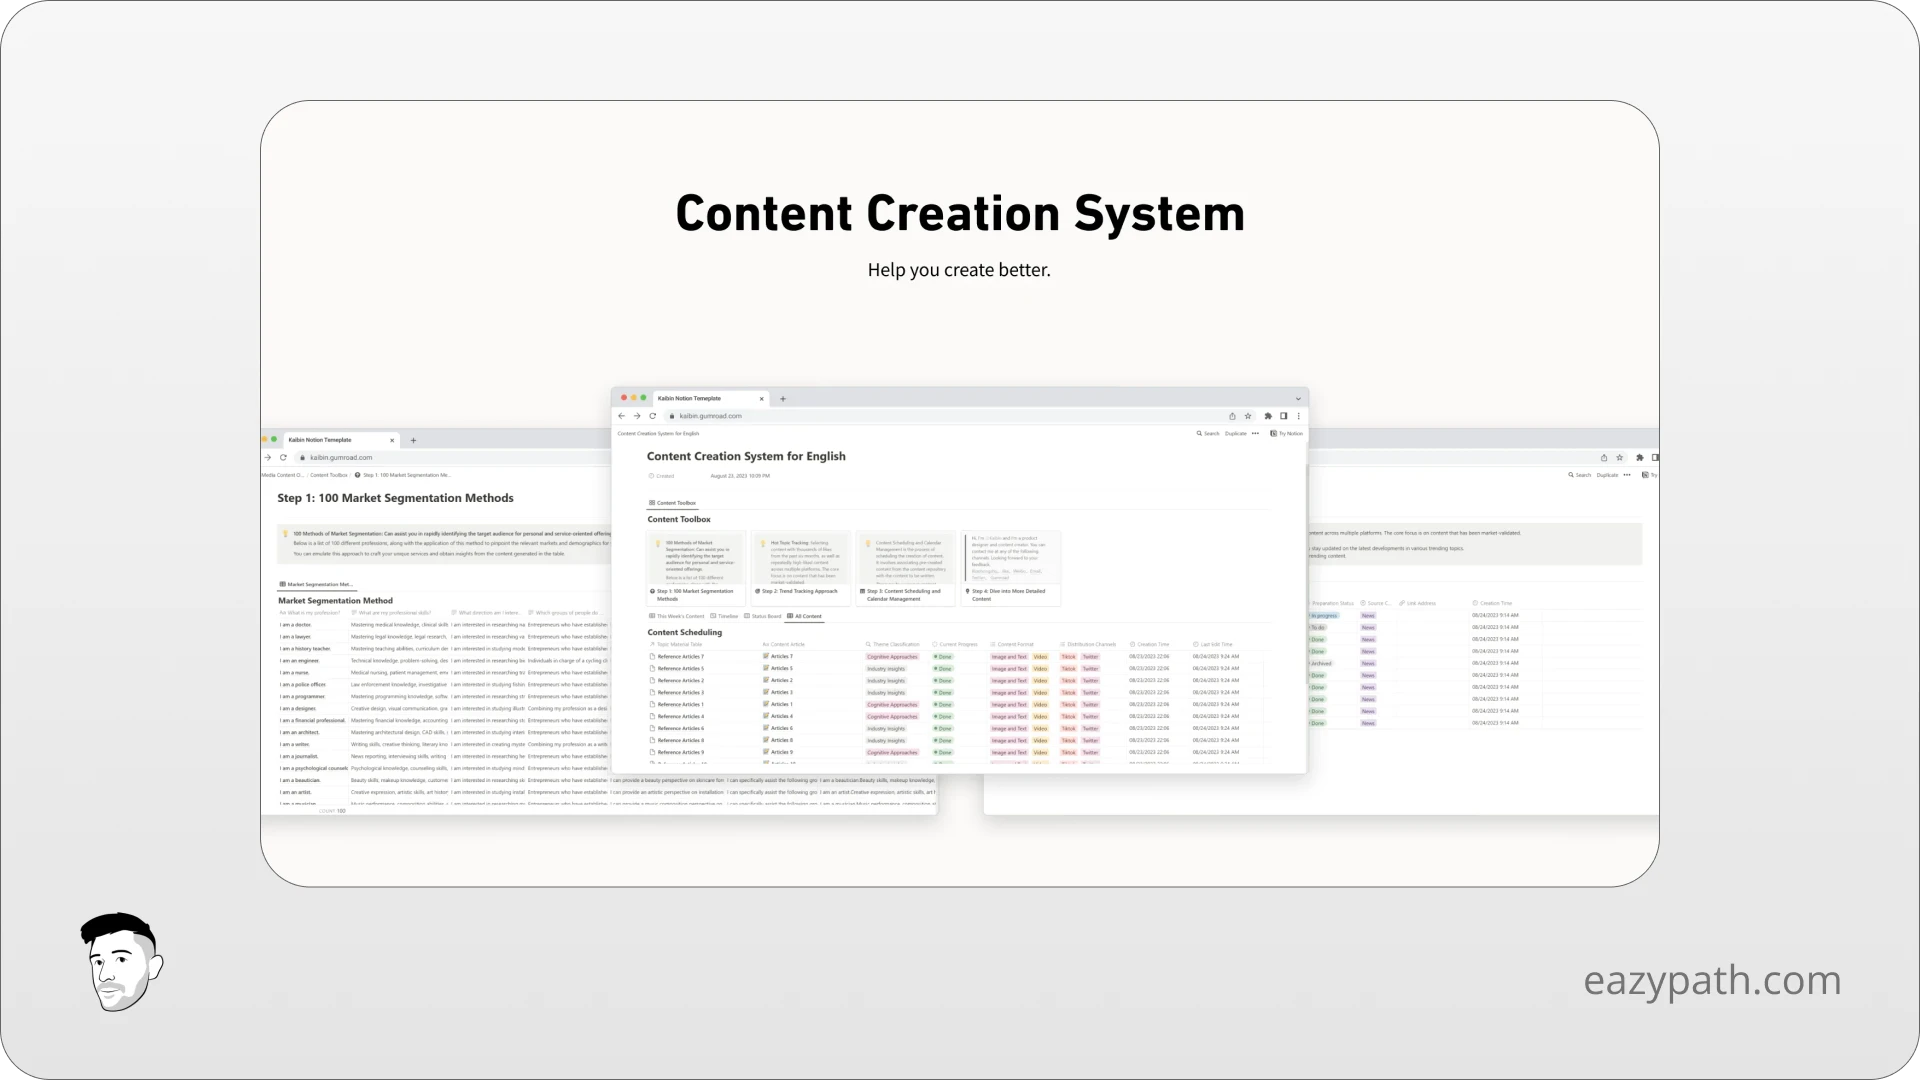Viewport: 1920px width, 1080px height.
Task: Select Market Segmentation Met... view tab in left window
Action: tap(316, 584)
